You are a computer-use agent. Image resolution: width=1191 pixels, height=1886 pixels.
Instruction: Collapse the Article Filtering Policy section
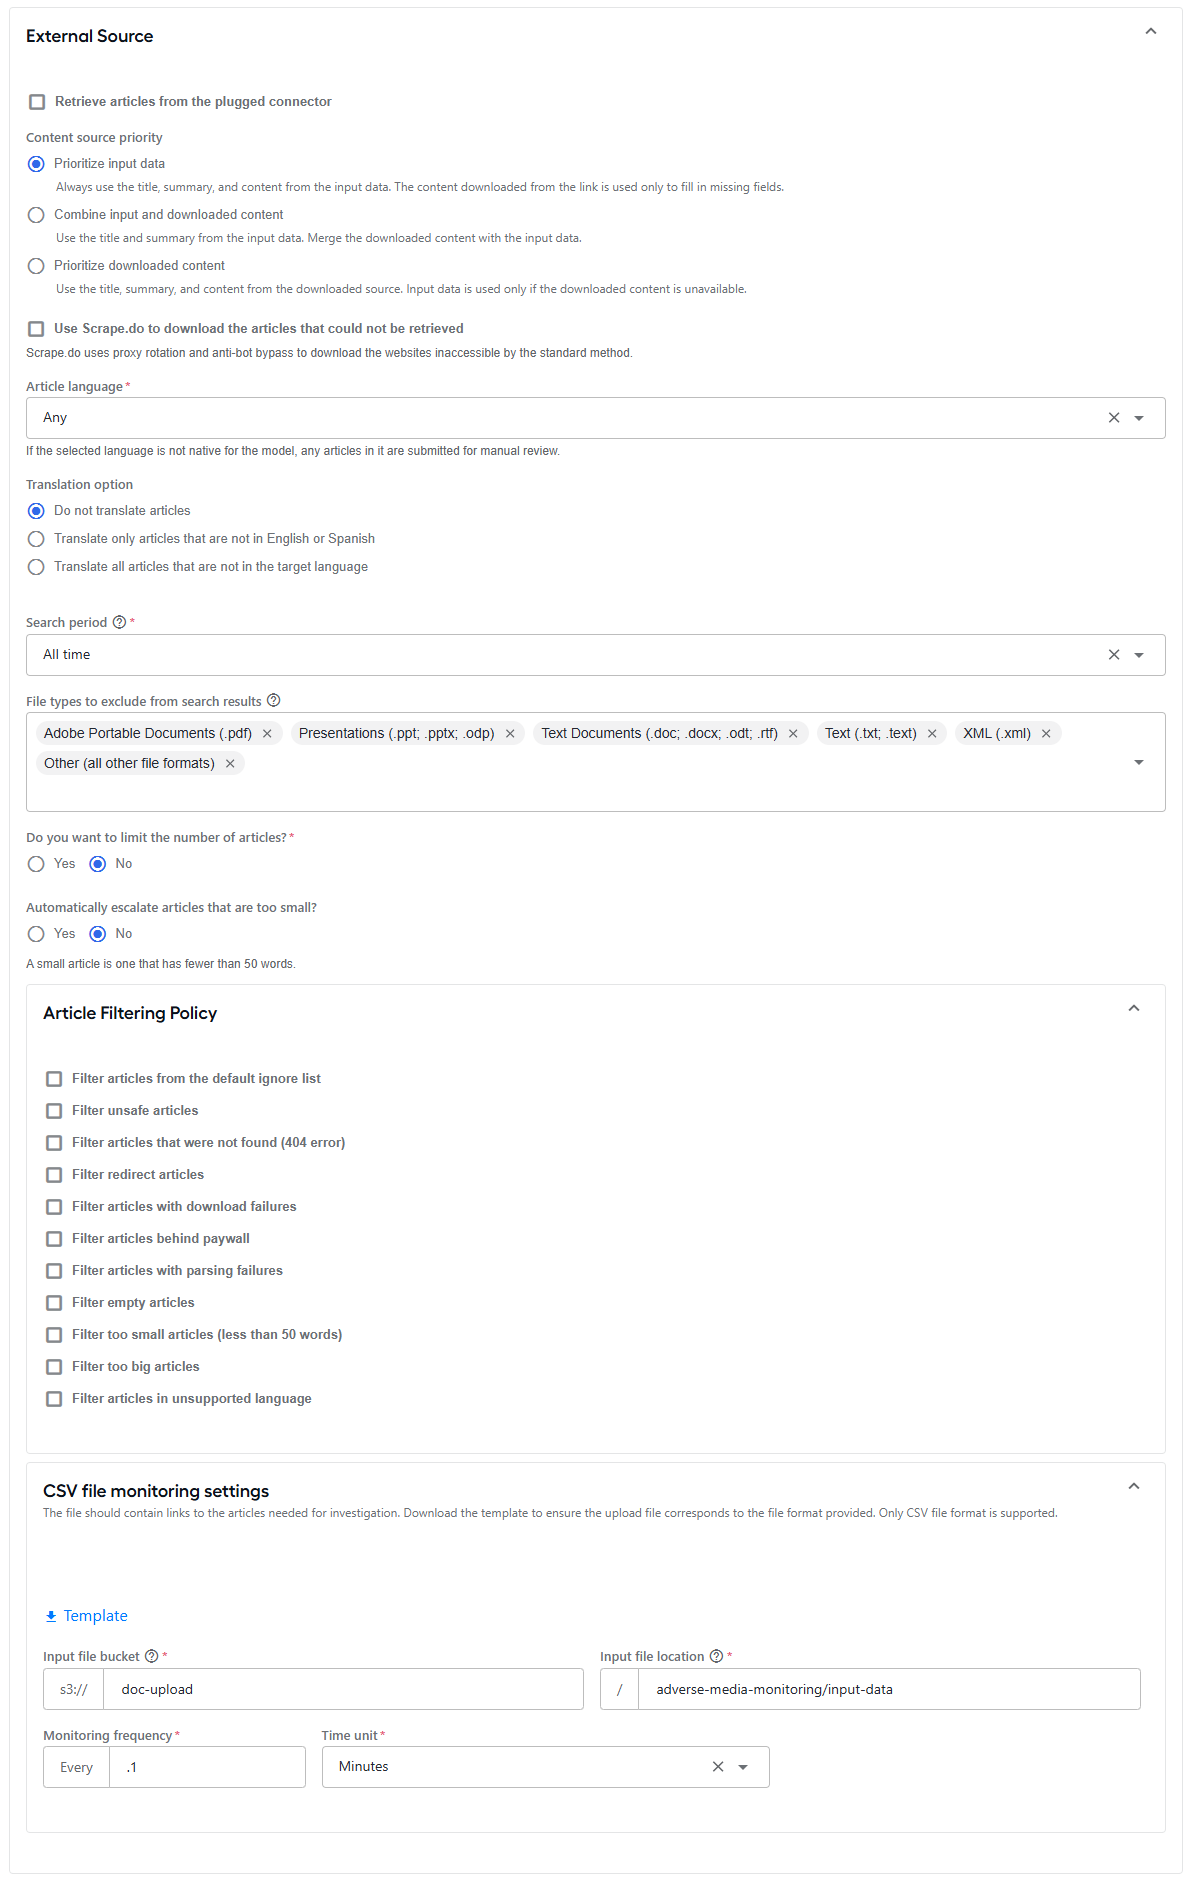coord(1134,1008)
